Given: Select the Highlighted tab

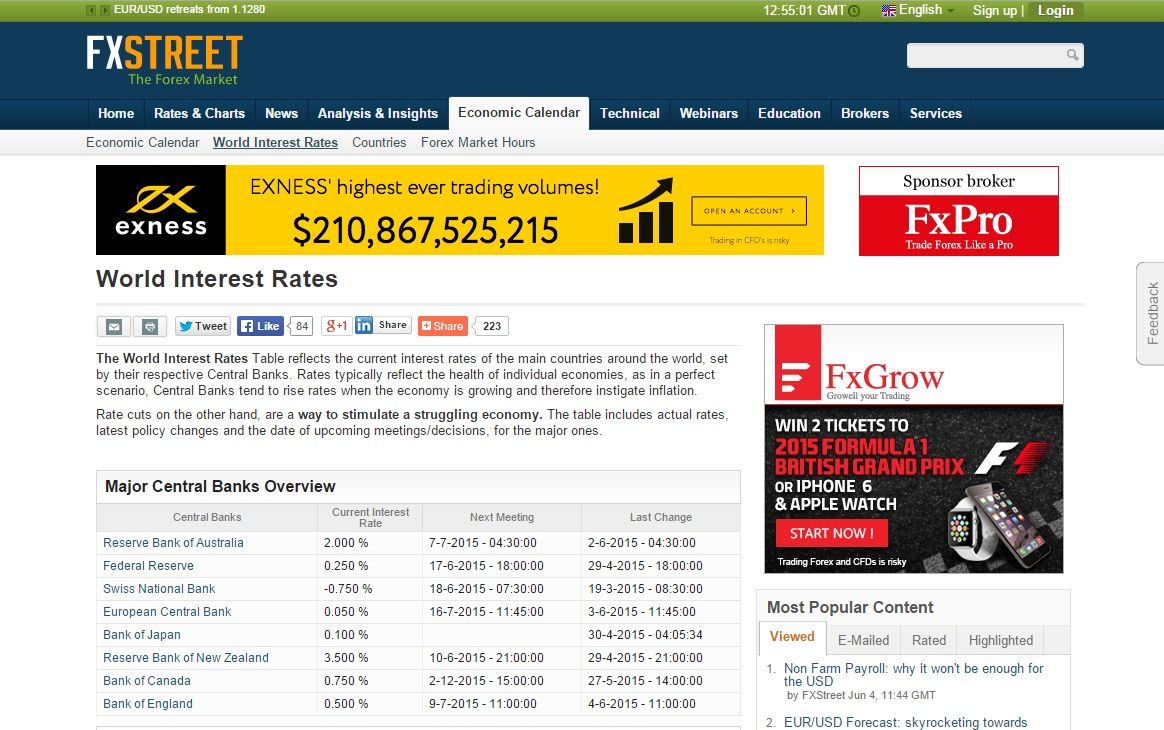Looking at the screenshot, I should pyautogui.click(x=1001, y=640).
